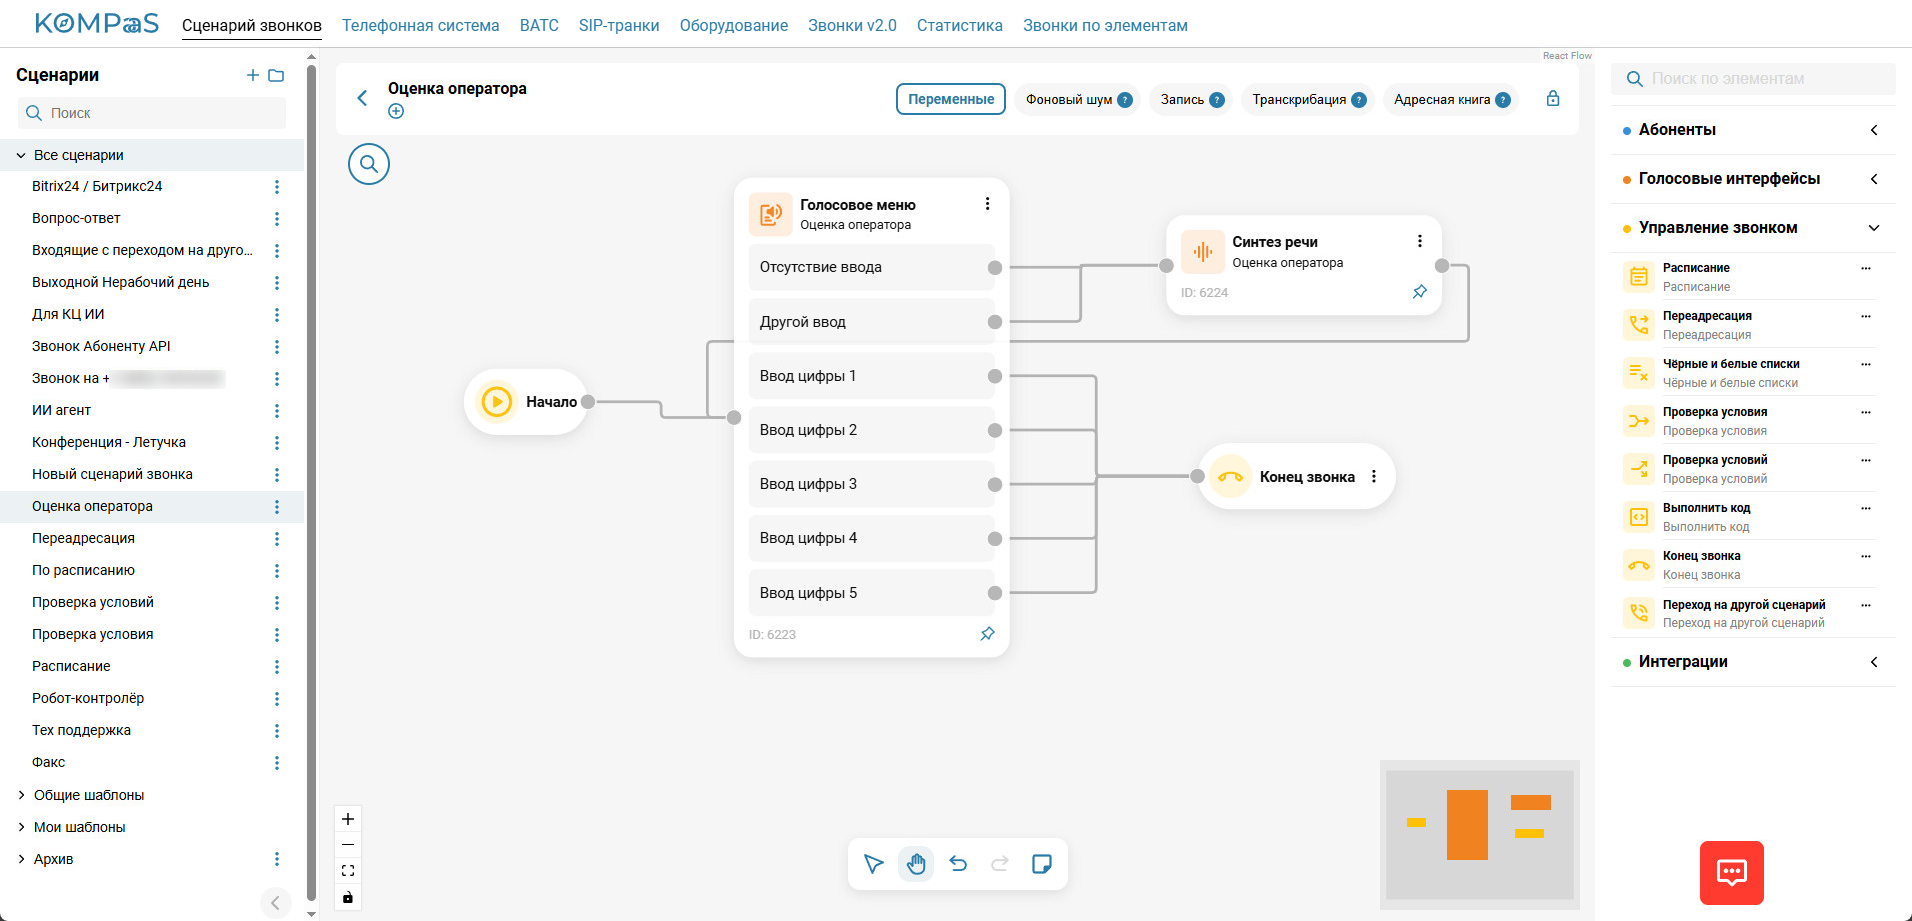Expand the Архив folder
Screen dimensions: 1912x921
coord(21,859)
